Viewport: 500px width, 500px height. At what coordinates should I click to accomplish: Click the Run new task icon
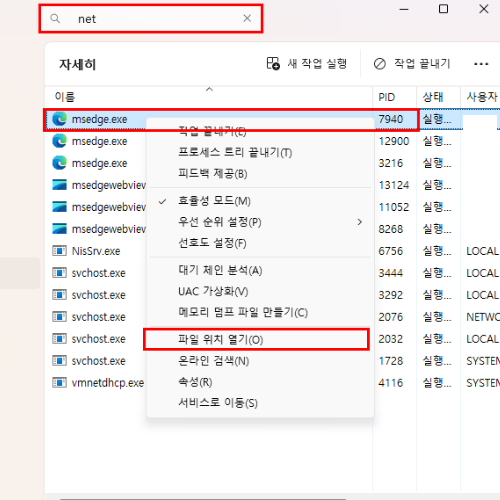pyautogui.click(x=273, y=63)
